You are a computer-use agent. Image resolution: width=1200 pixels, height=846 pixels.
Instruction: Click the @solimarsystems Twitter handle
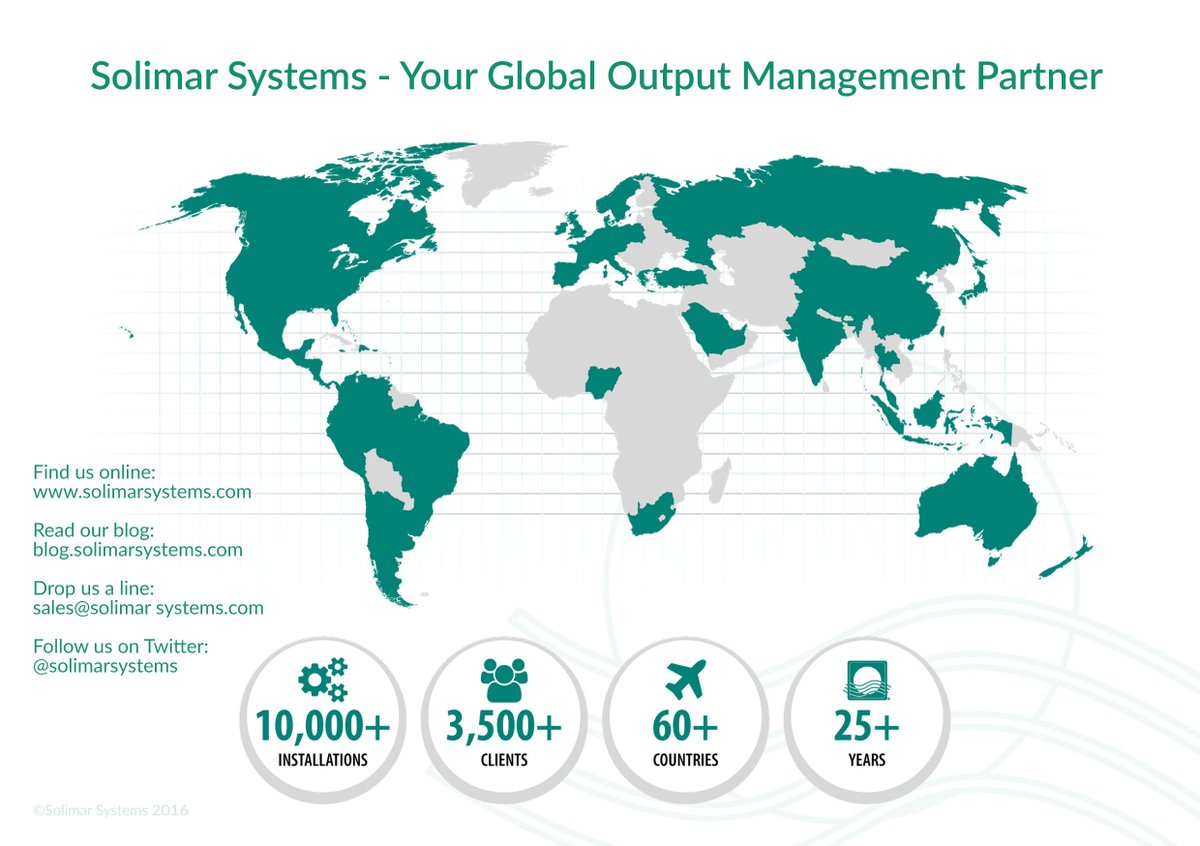(x=105, y=666)
